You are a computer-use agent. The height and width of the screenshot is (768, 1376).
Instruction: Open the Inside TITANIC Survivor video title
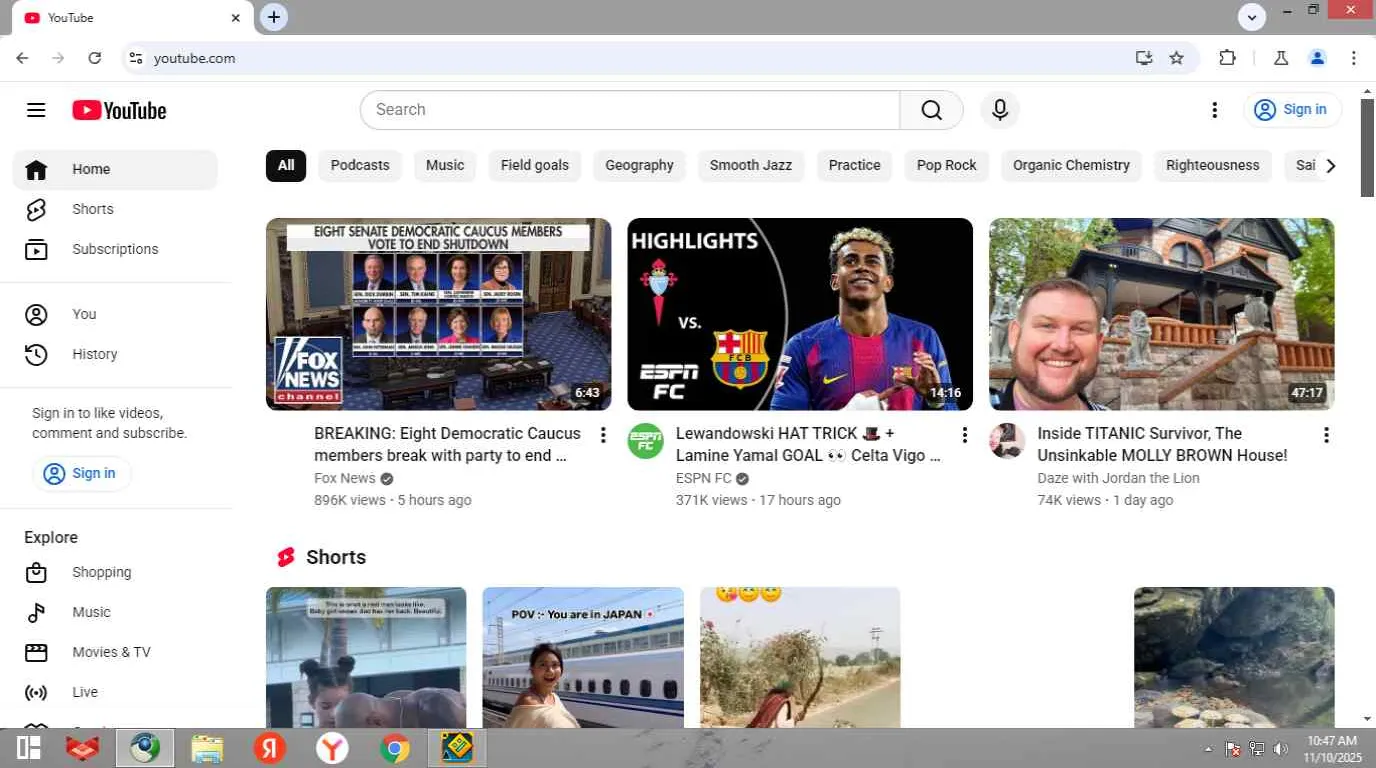tap(1163, 445)
